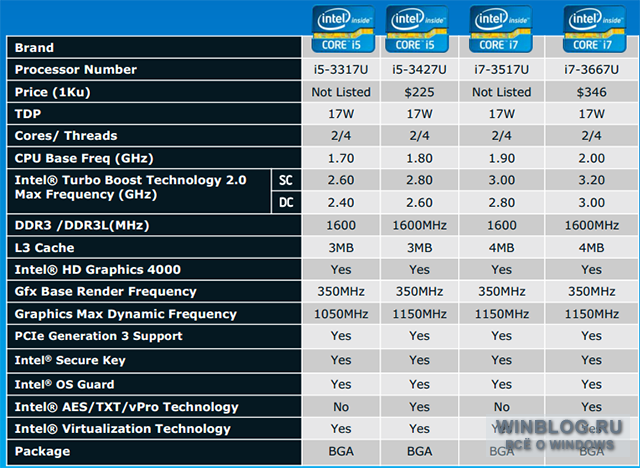Click '1600MHz' memory cell for i5-3427U

pos(419,225)
